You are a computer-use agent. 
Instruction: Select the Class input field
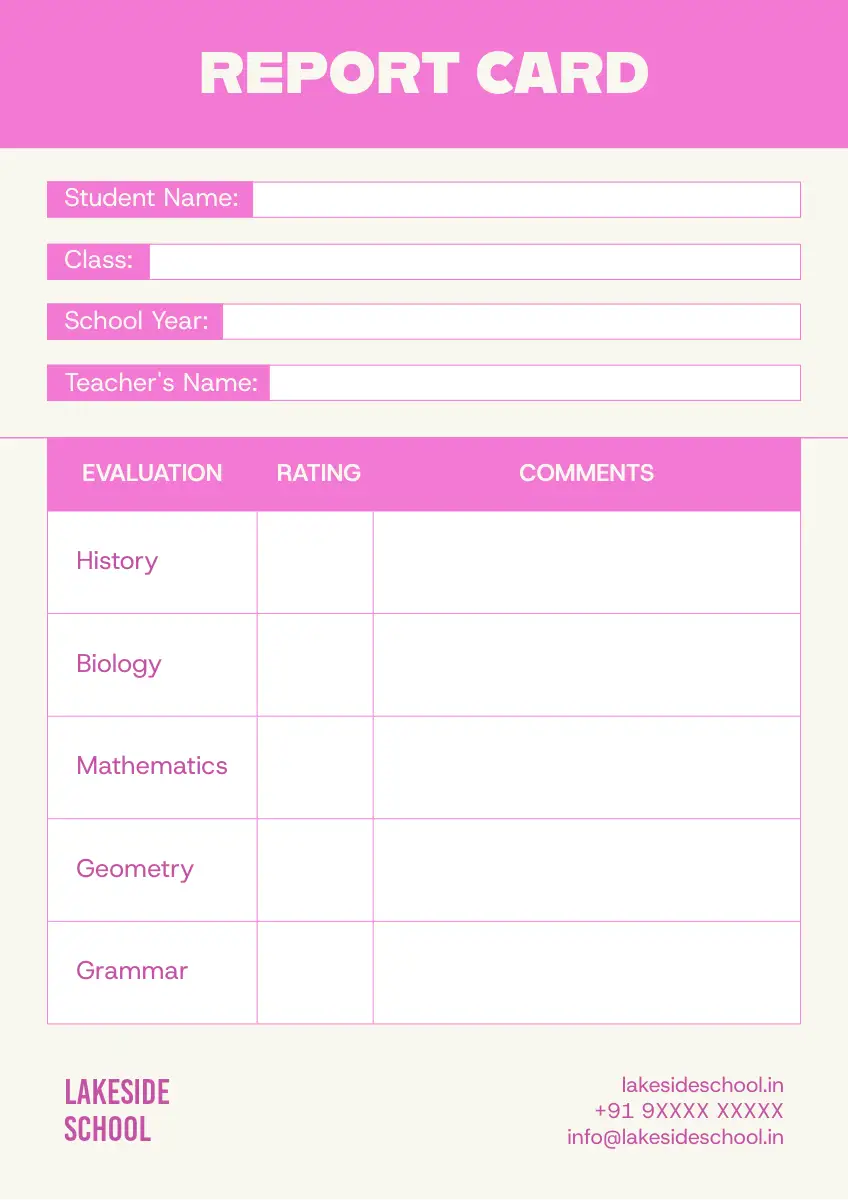[x=475, y=261]
